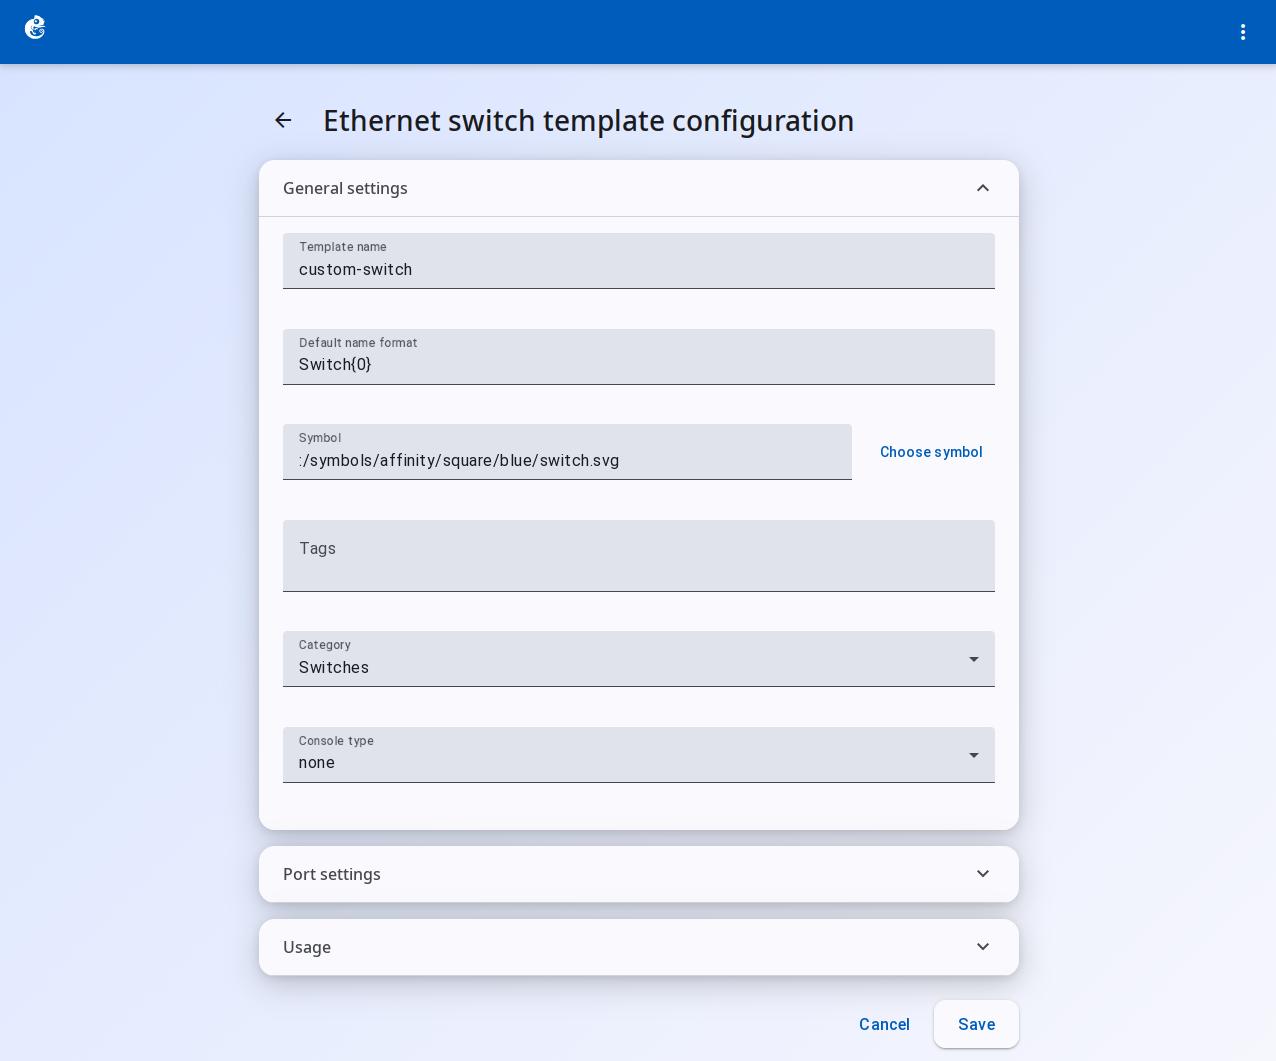Click the General settings panel header
Image resolution: width=1276 pixels, height=1061 pixels.
(x=639, y=188)
